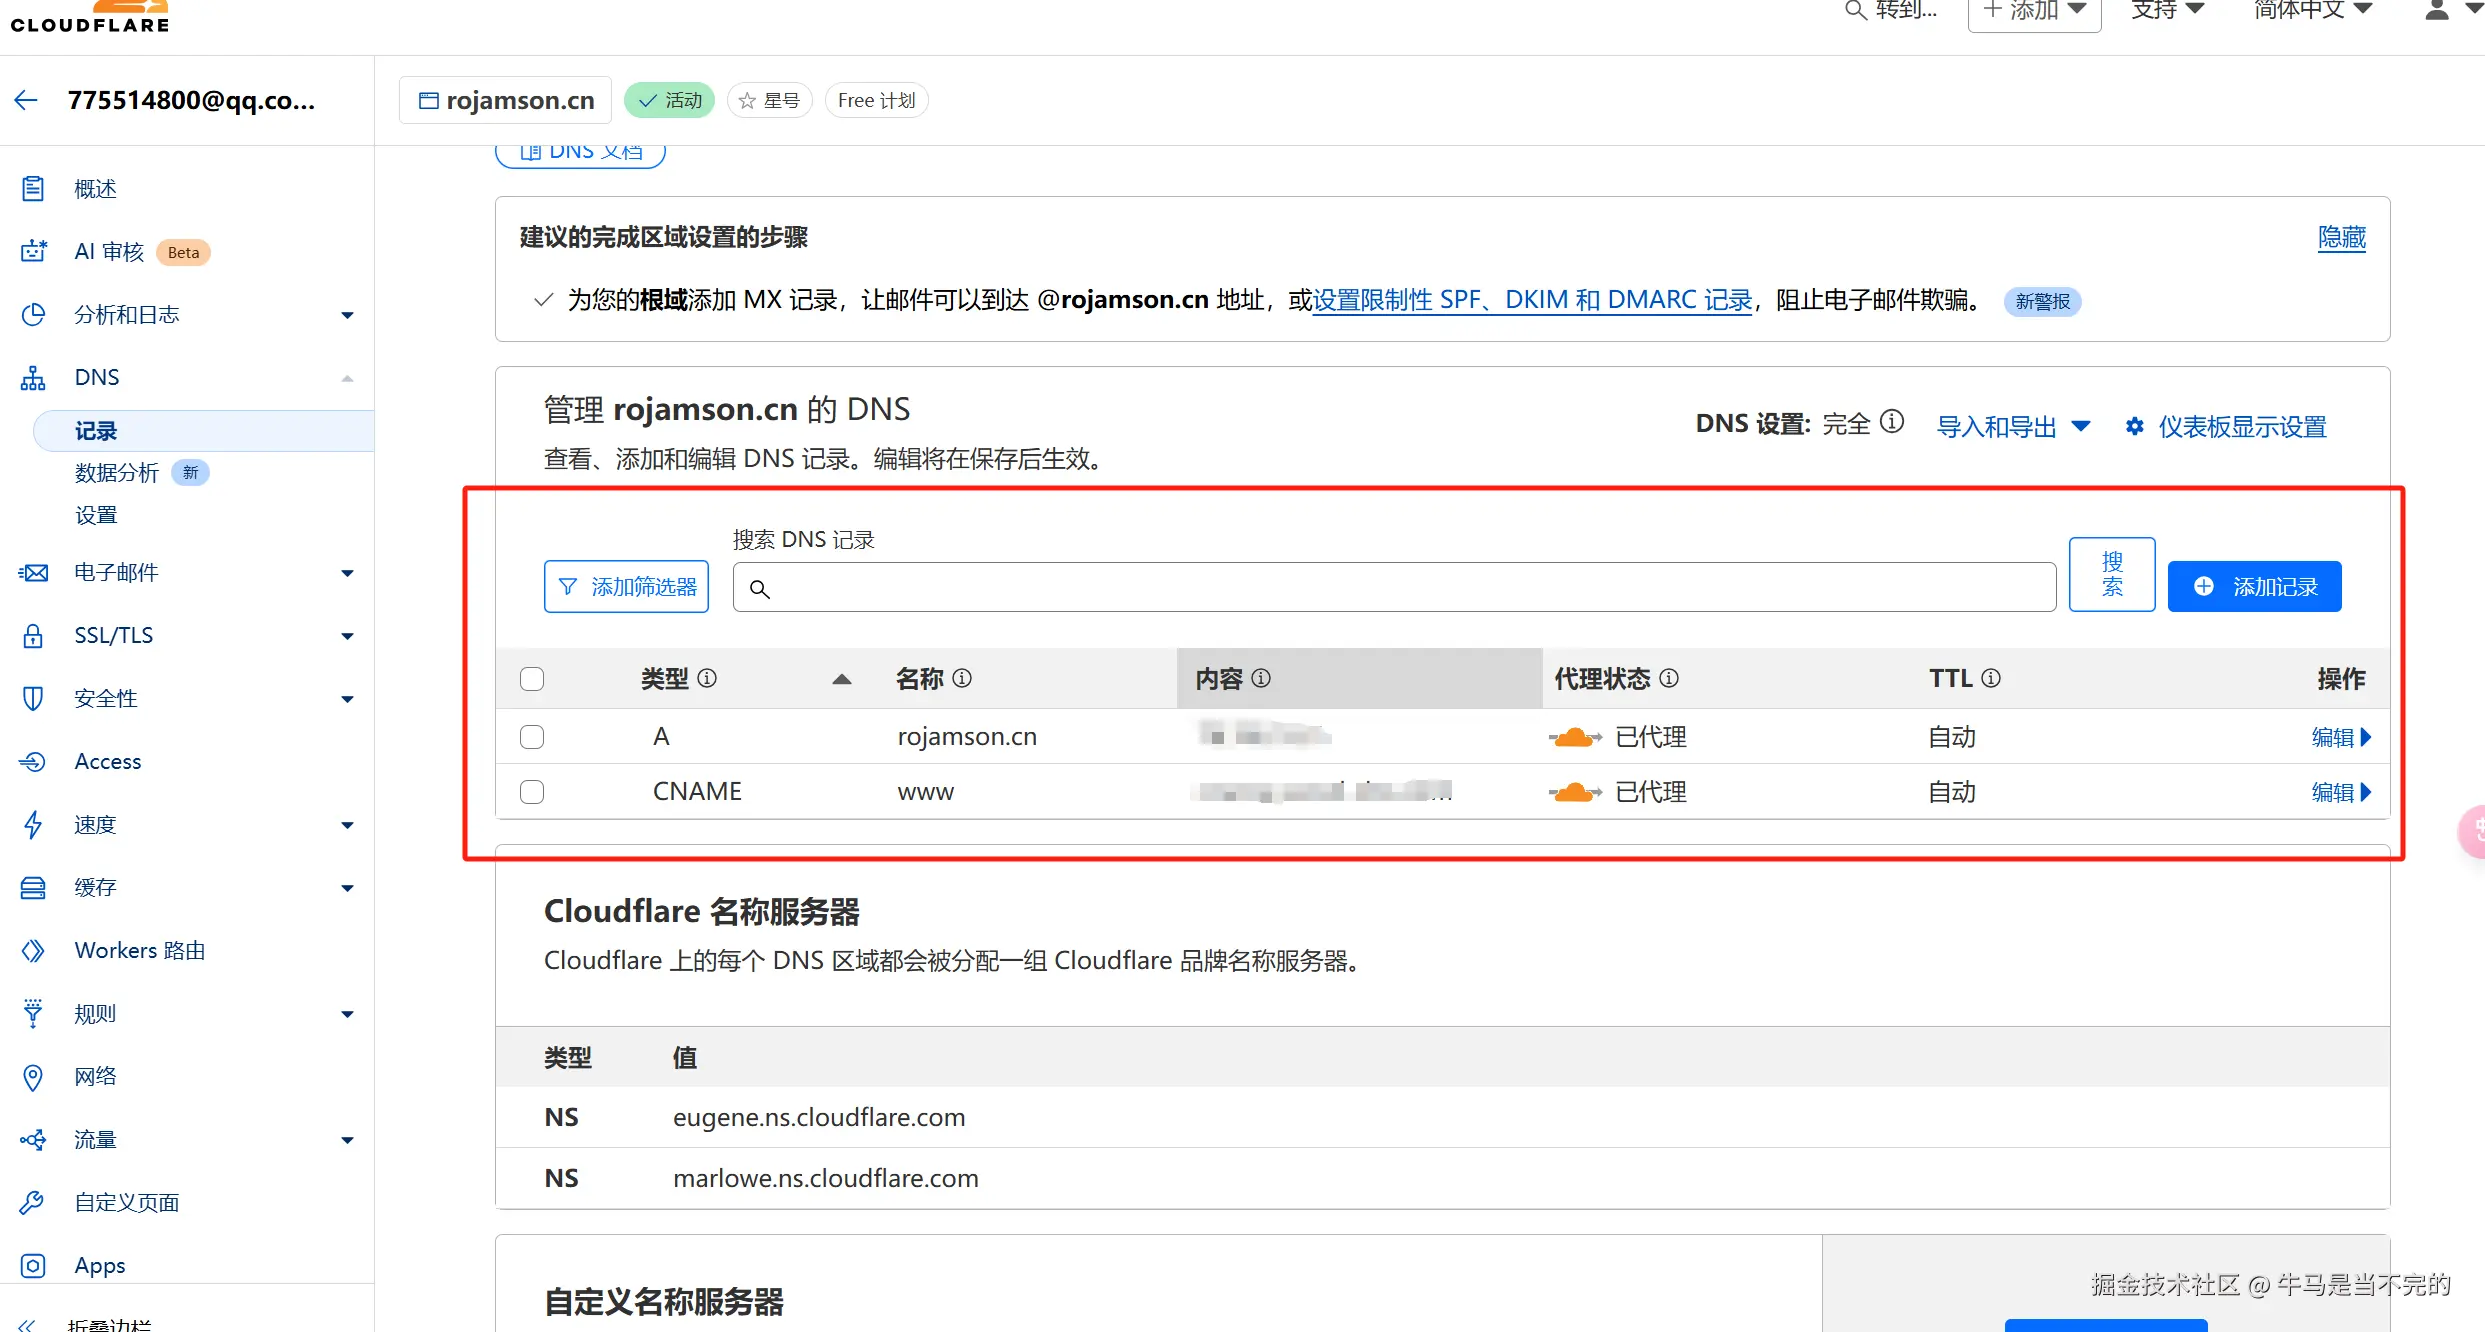Click the info icon next to TTL column
This screenshot has width=2485, height=1332.
point(1991,678)
